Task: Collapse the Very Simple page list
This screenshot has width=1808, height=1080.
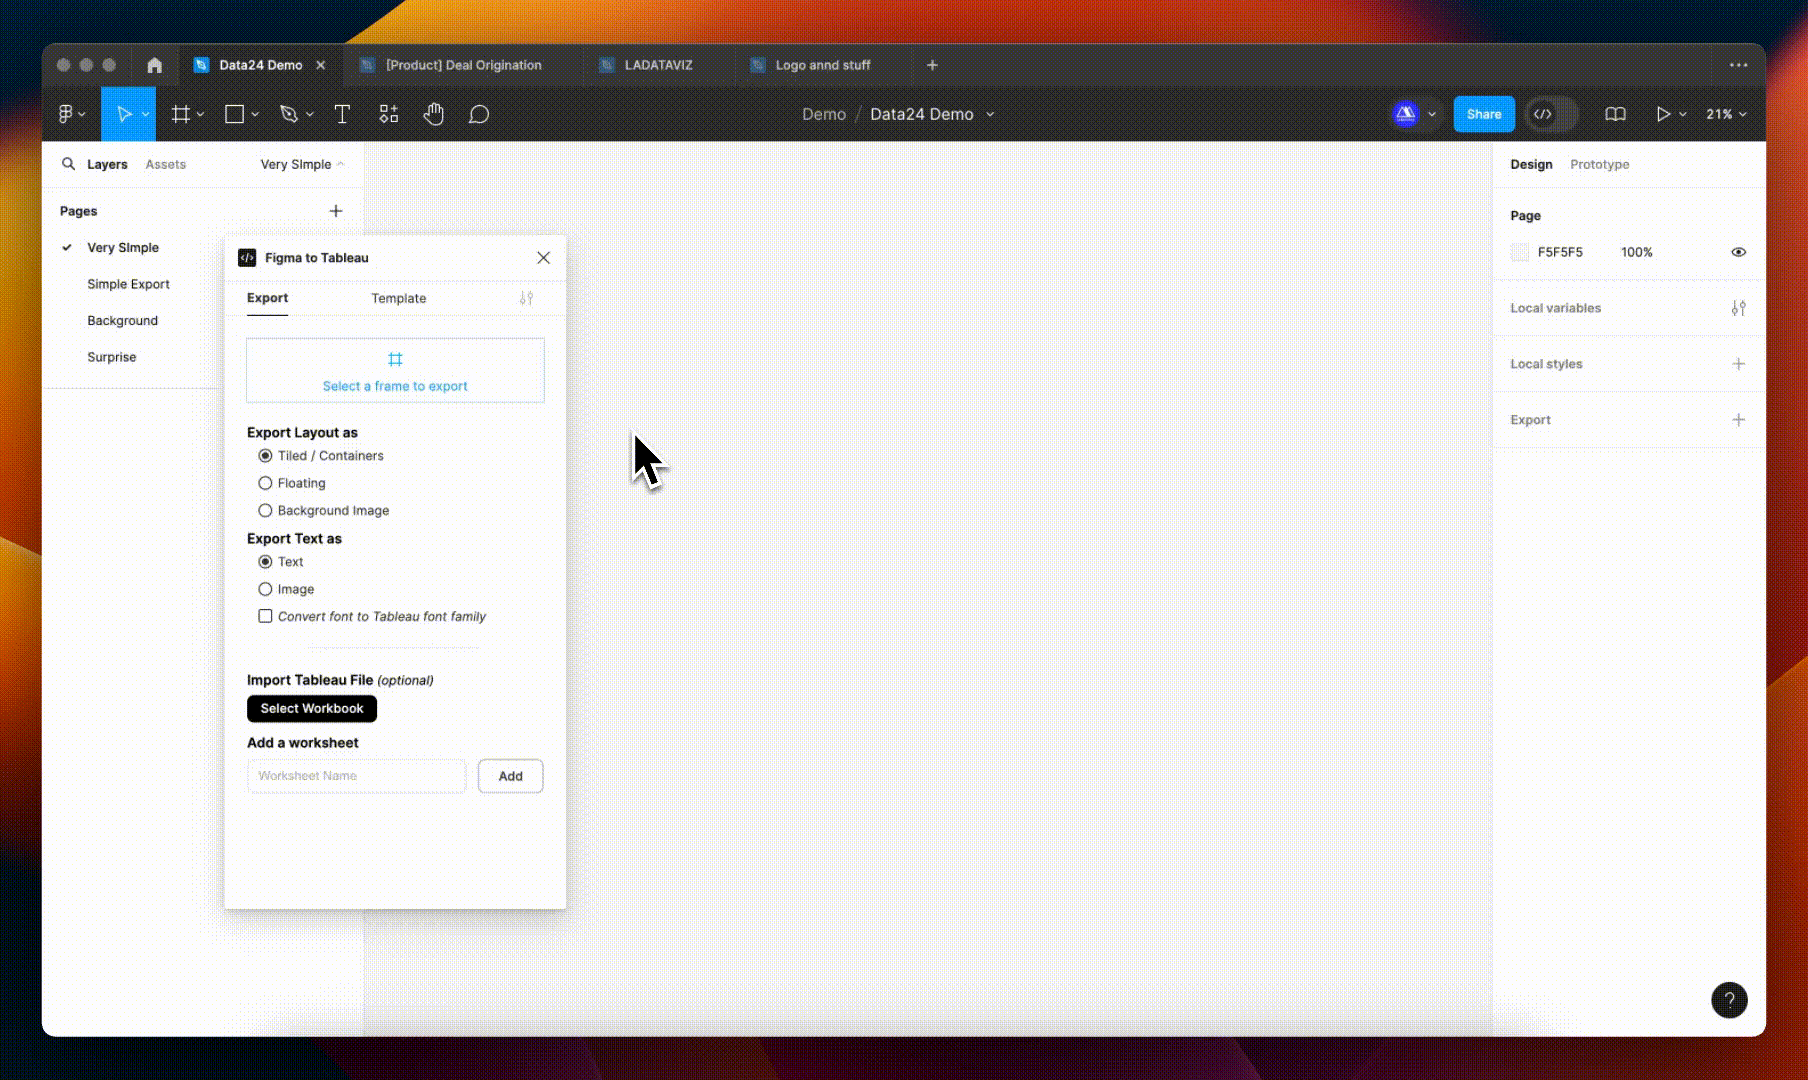Action: 302,164
